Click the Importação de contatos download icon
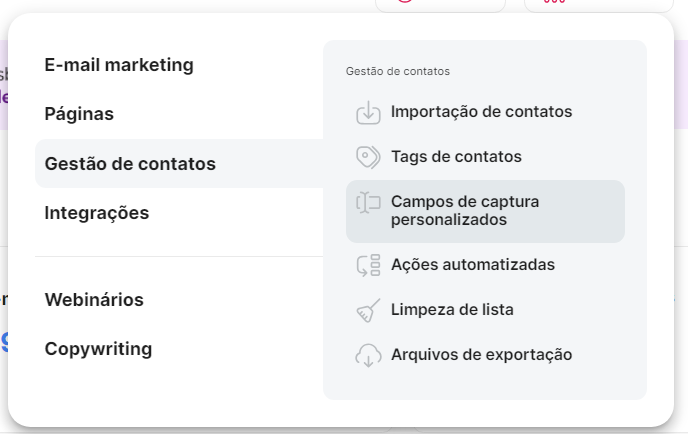 [x=369, y=112]
